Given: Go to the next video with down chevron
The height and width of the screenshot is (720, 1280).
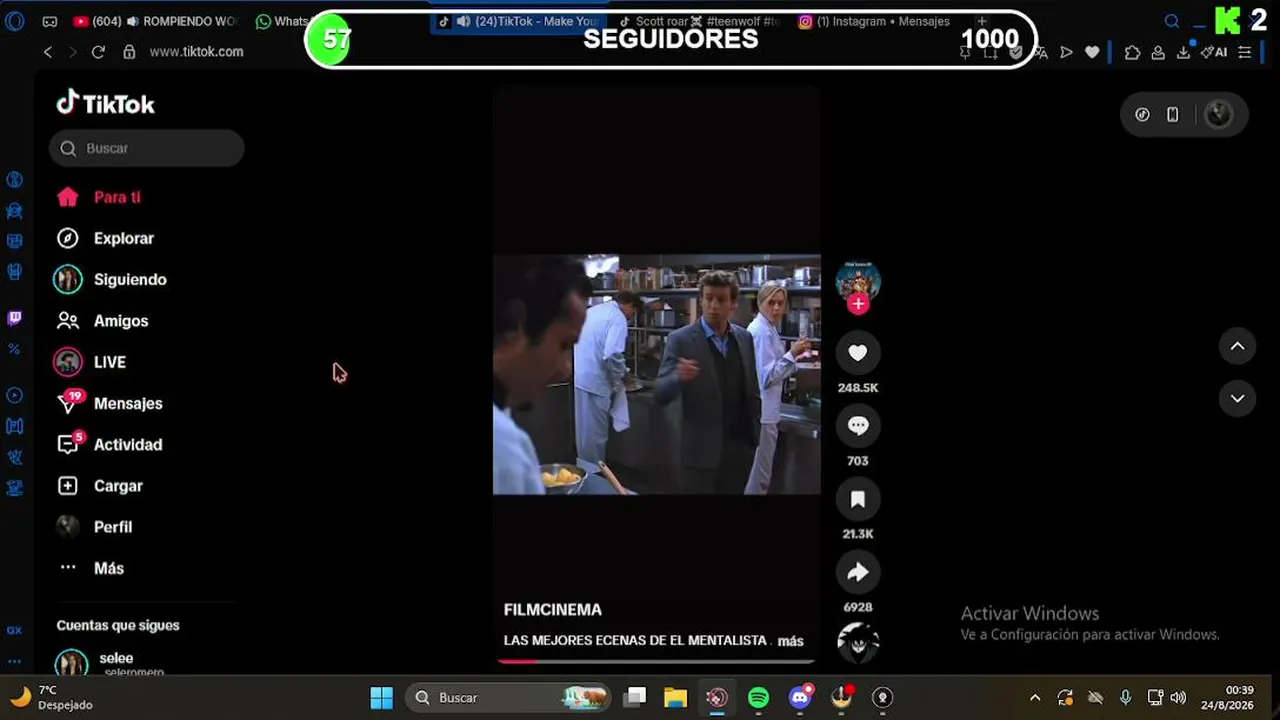Looking at the screenshot, I should [1237, 398].
